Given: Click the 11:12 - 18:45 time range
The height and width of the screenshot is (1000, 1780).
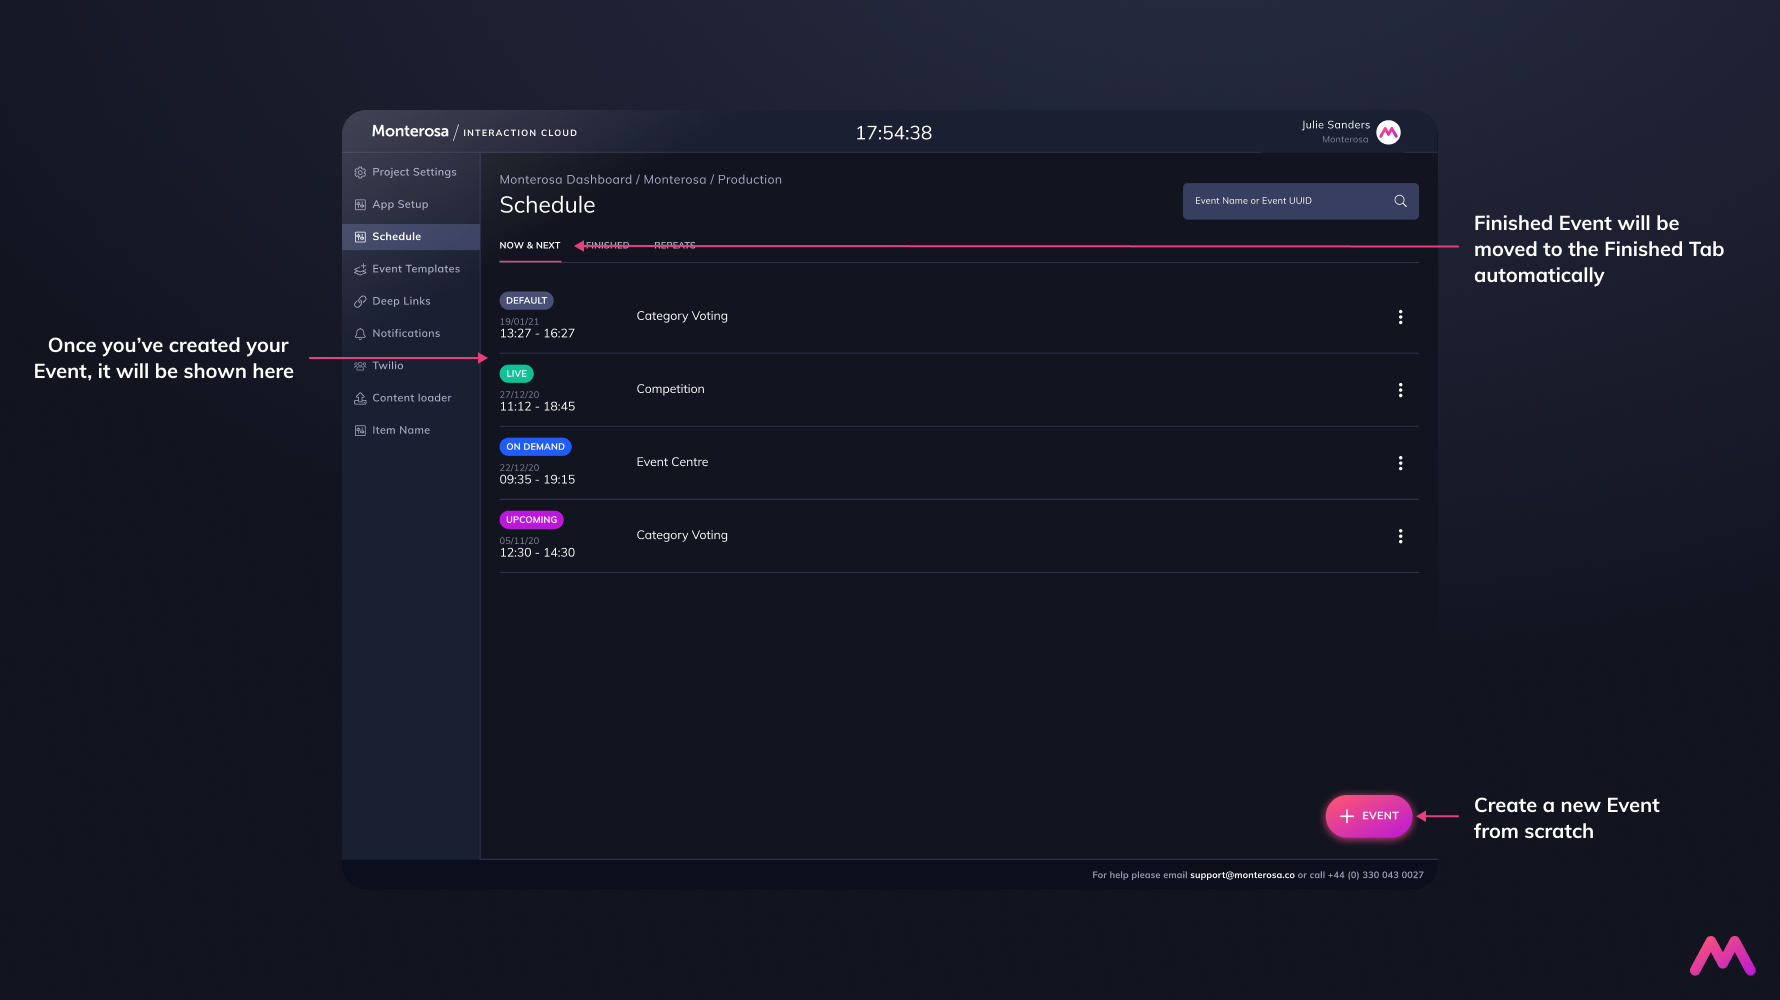Looking at the screenshot, I should pos(537,407).
